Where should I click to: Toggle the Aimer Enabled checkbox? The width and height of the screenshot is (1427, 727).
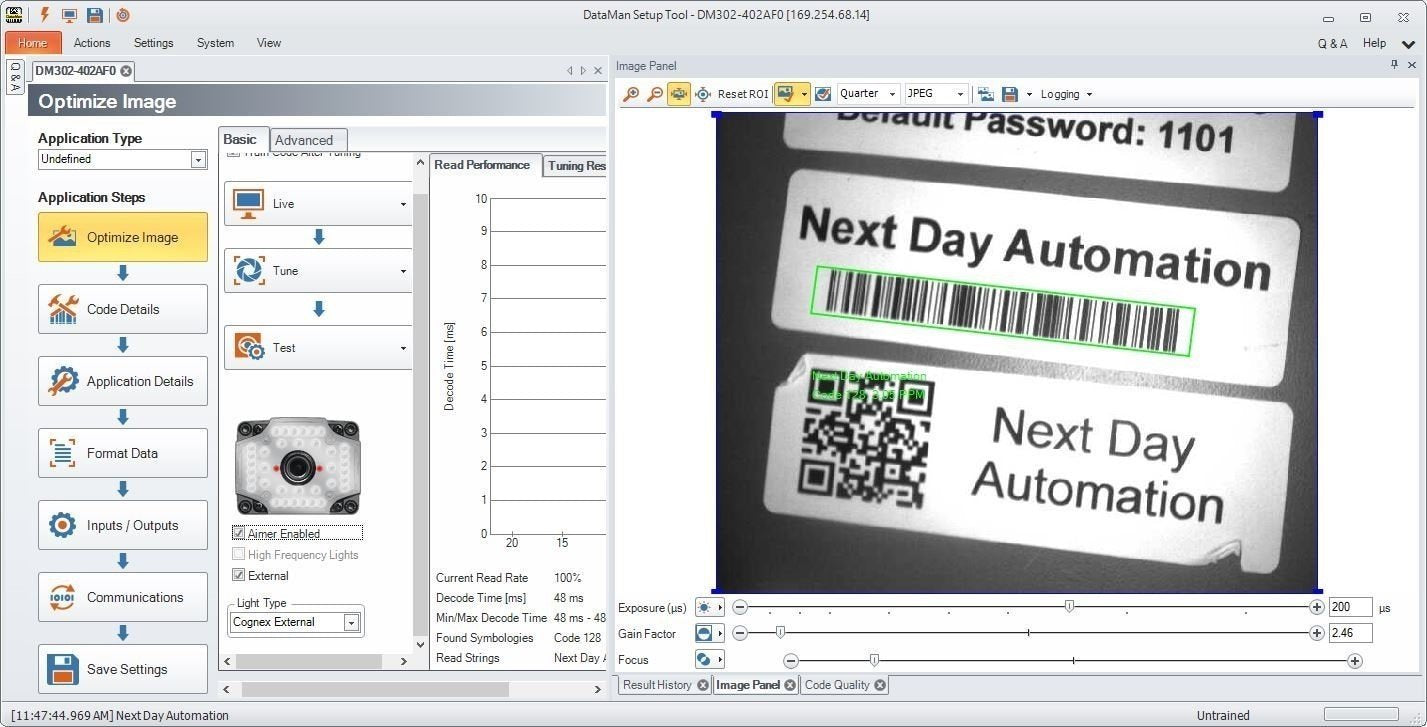[x=238, y=533]
